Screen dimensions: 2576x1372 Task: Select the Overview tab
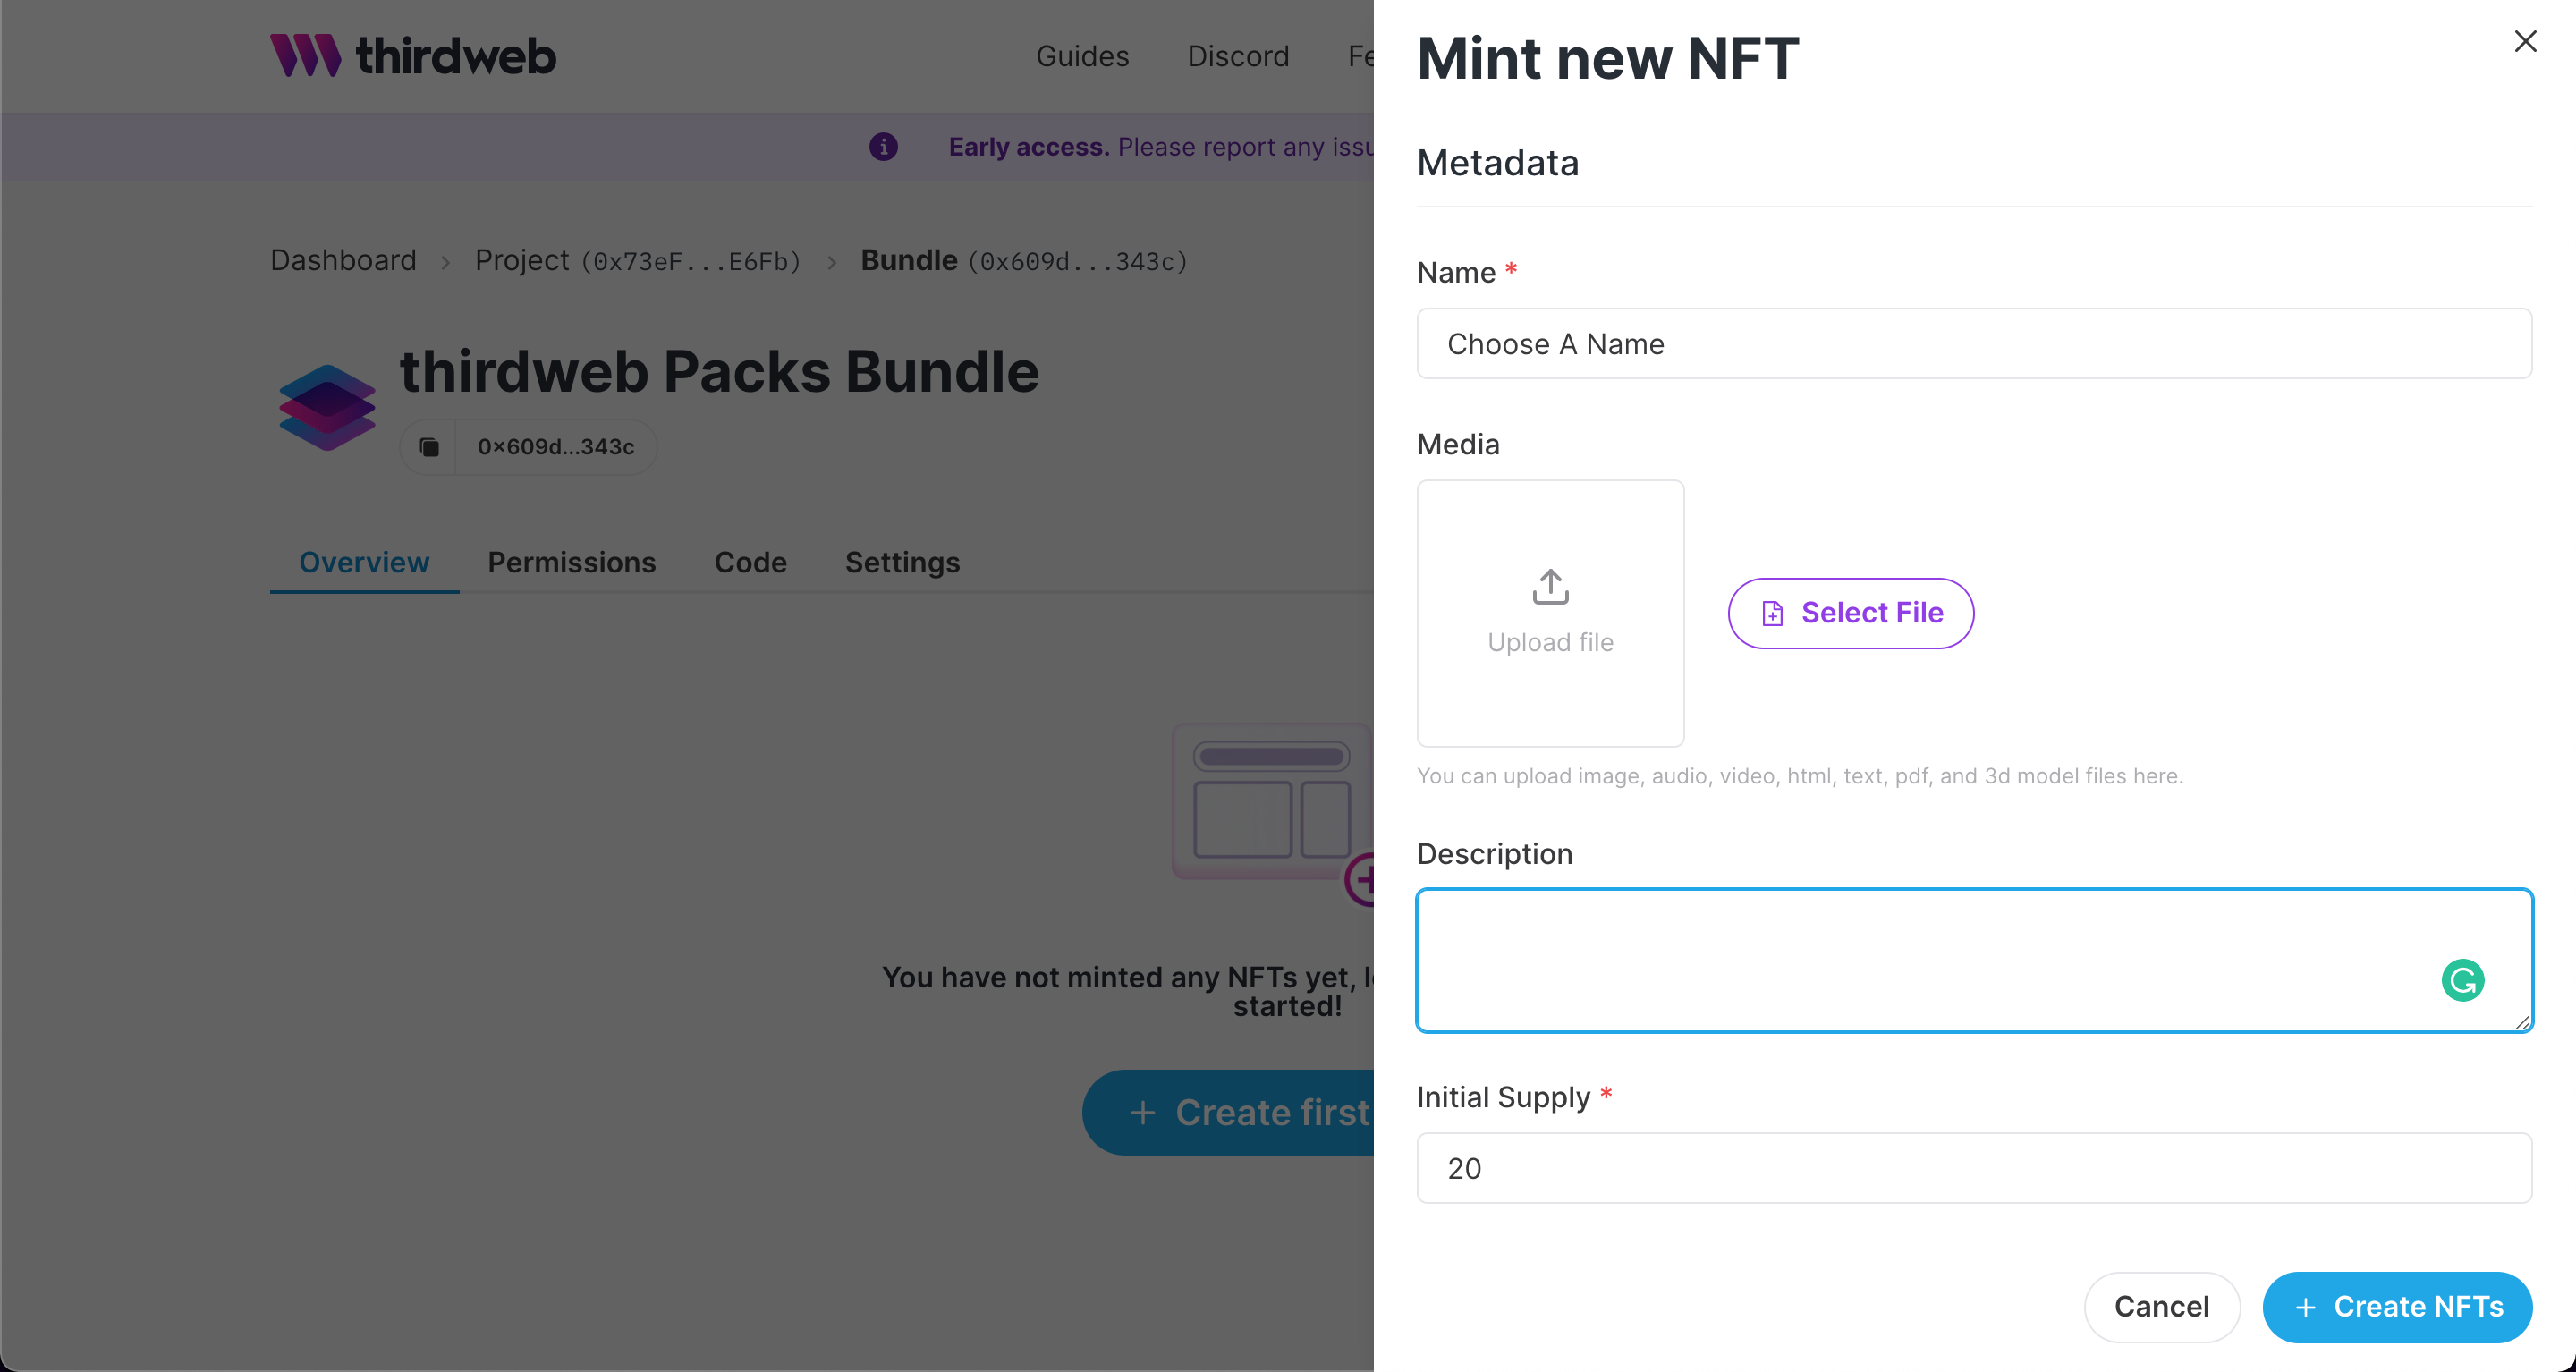(x=364, y=563)
